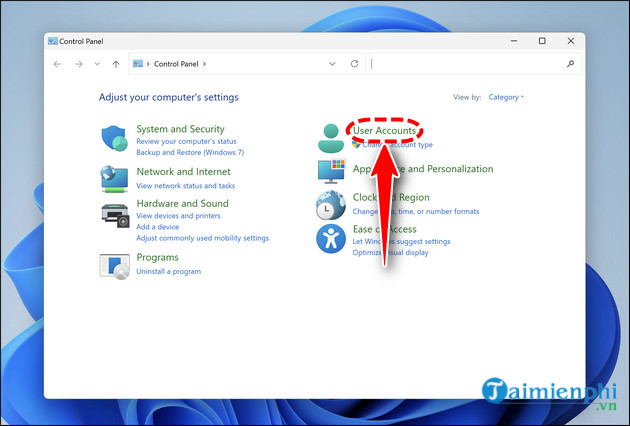
Task: Open Adjust commonly used mobility settings
Action: pos(202,238)
